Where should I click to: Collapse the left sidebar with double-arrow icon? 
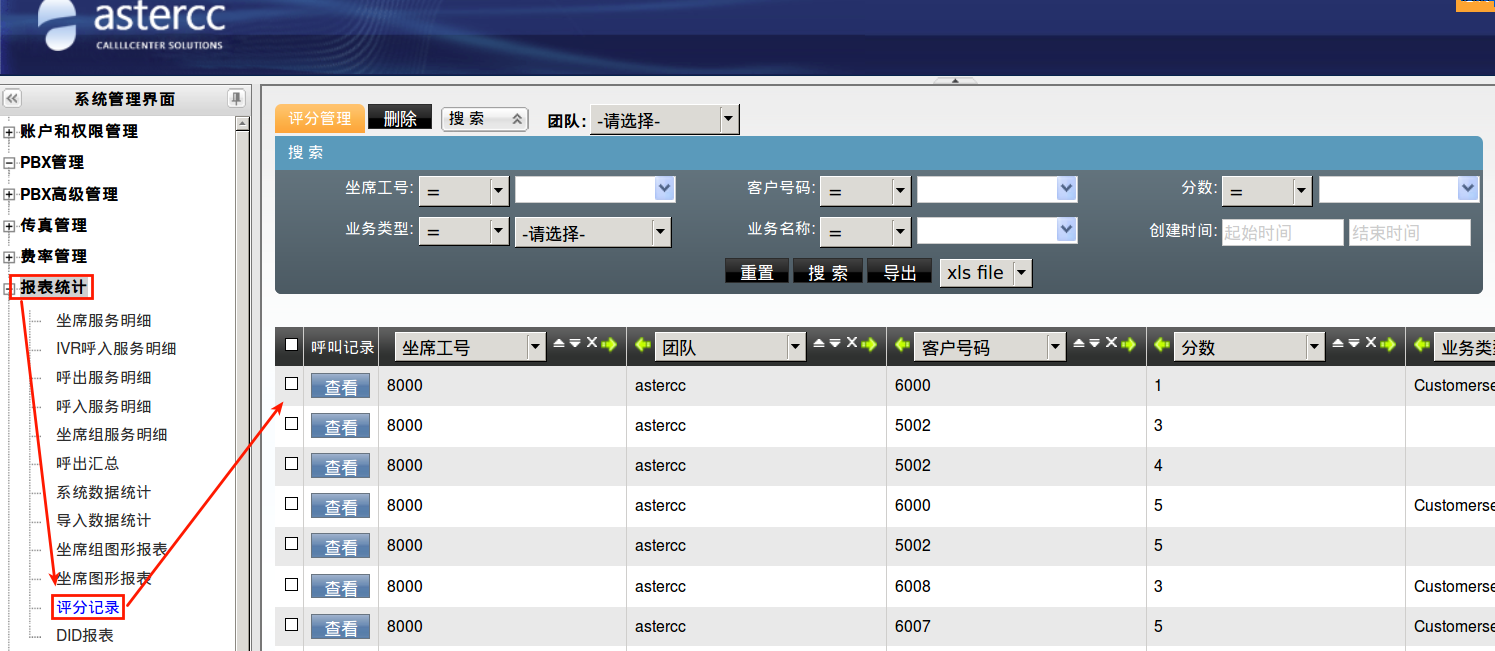[x=12, y=98]
